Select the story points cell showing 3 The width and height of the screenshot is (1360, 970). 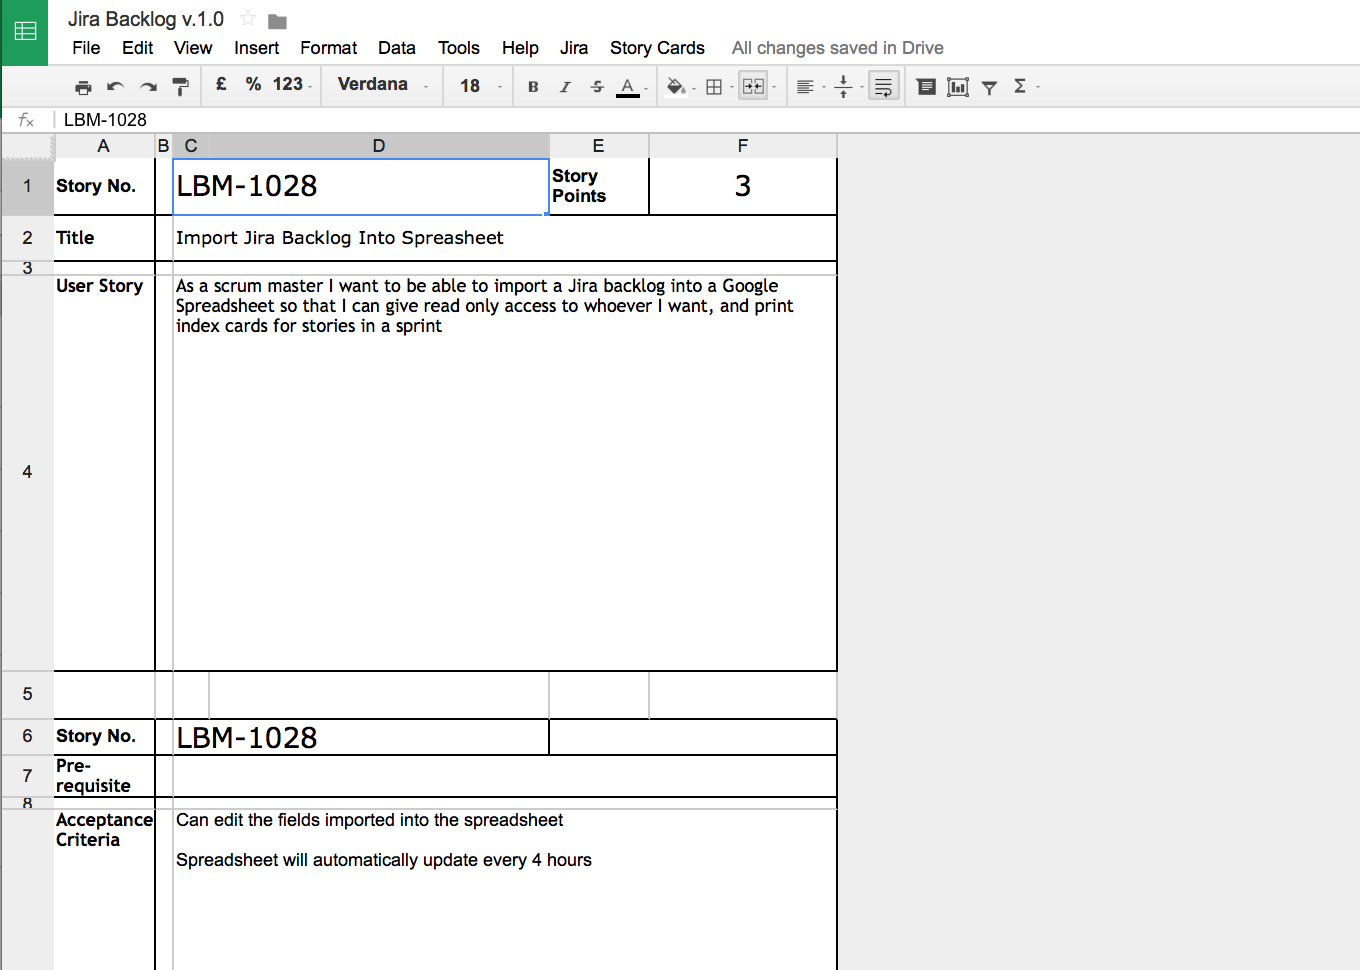click(x=742, y=186)
